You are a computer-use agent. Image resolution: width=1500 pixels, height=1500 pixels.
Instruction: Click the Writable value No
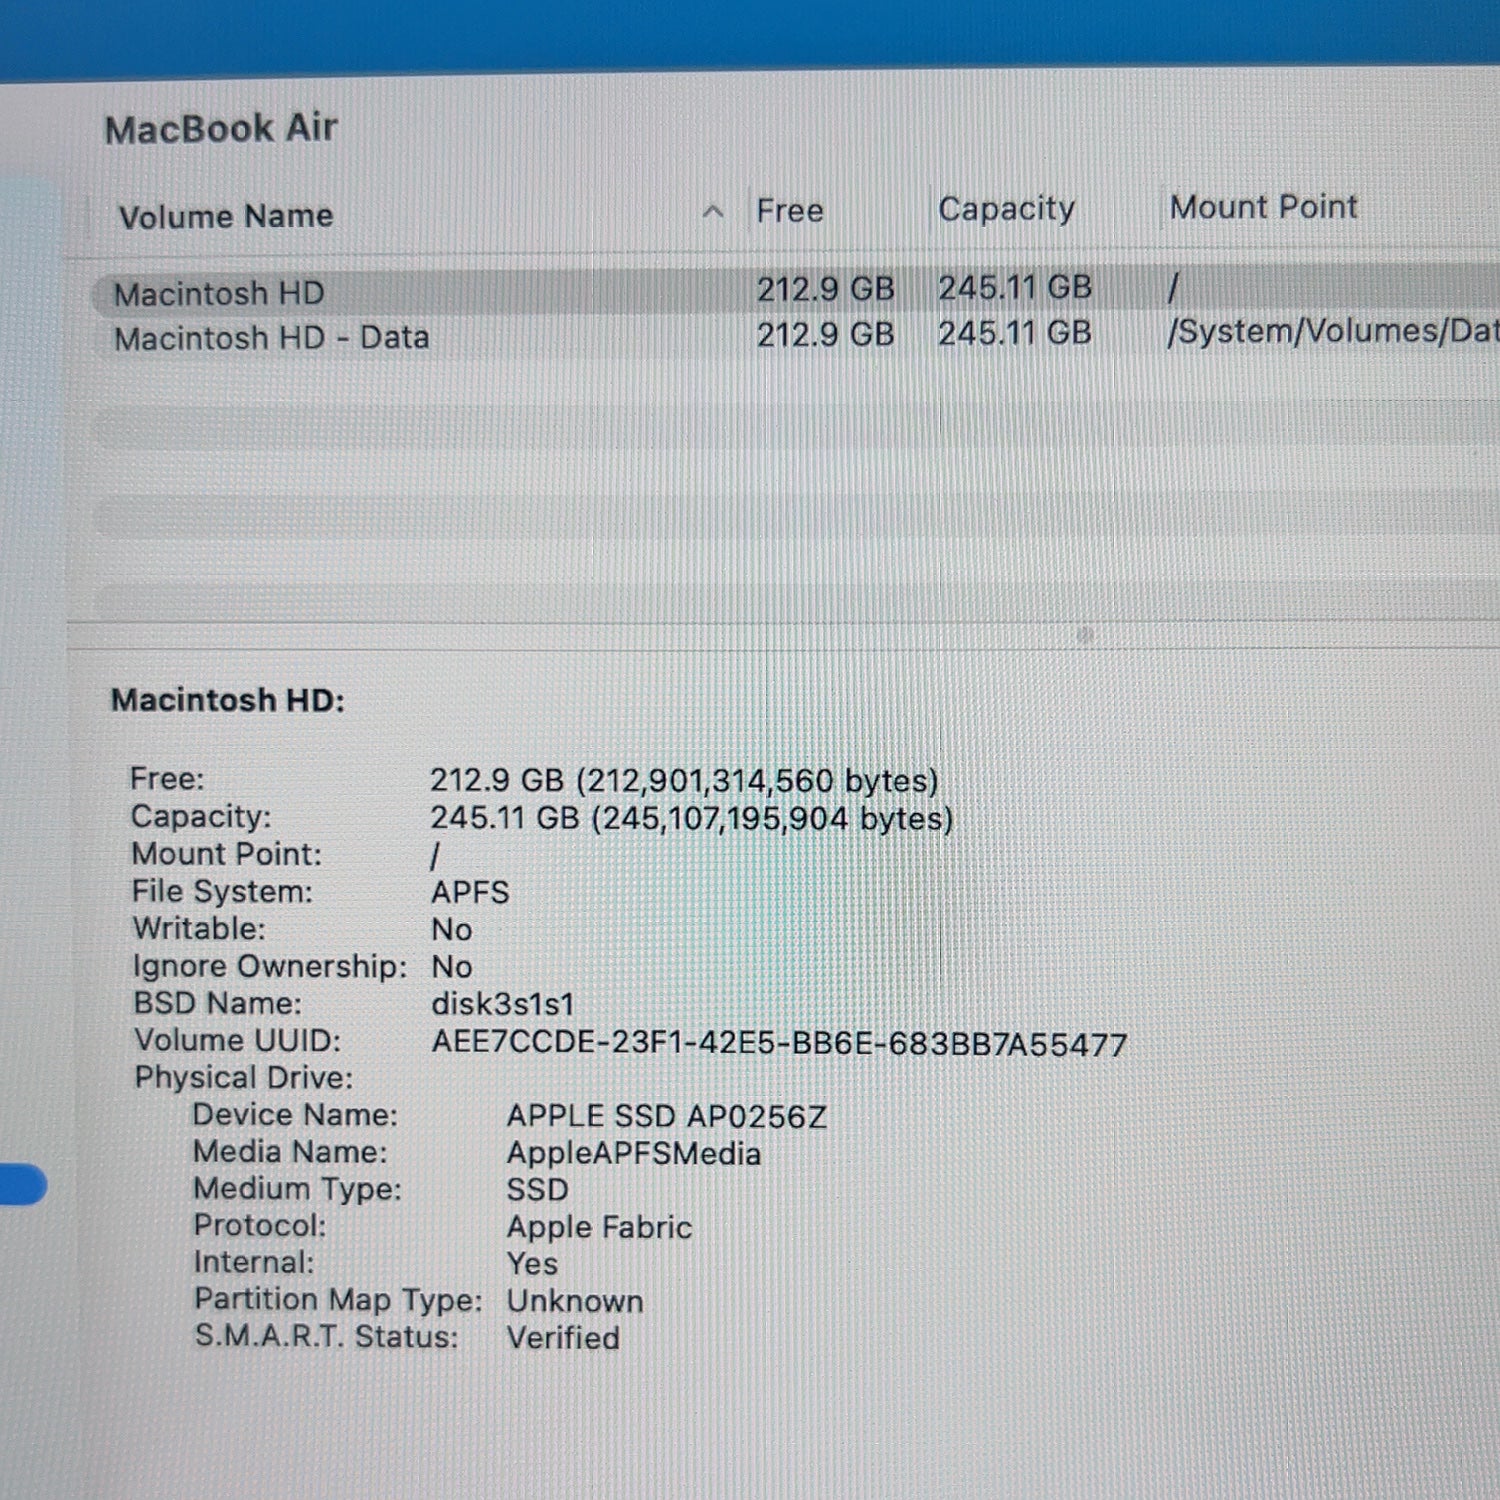coord(451,930)
